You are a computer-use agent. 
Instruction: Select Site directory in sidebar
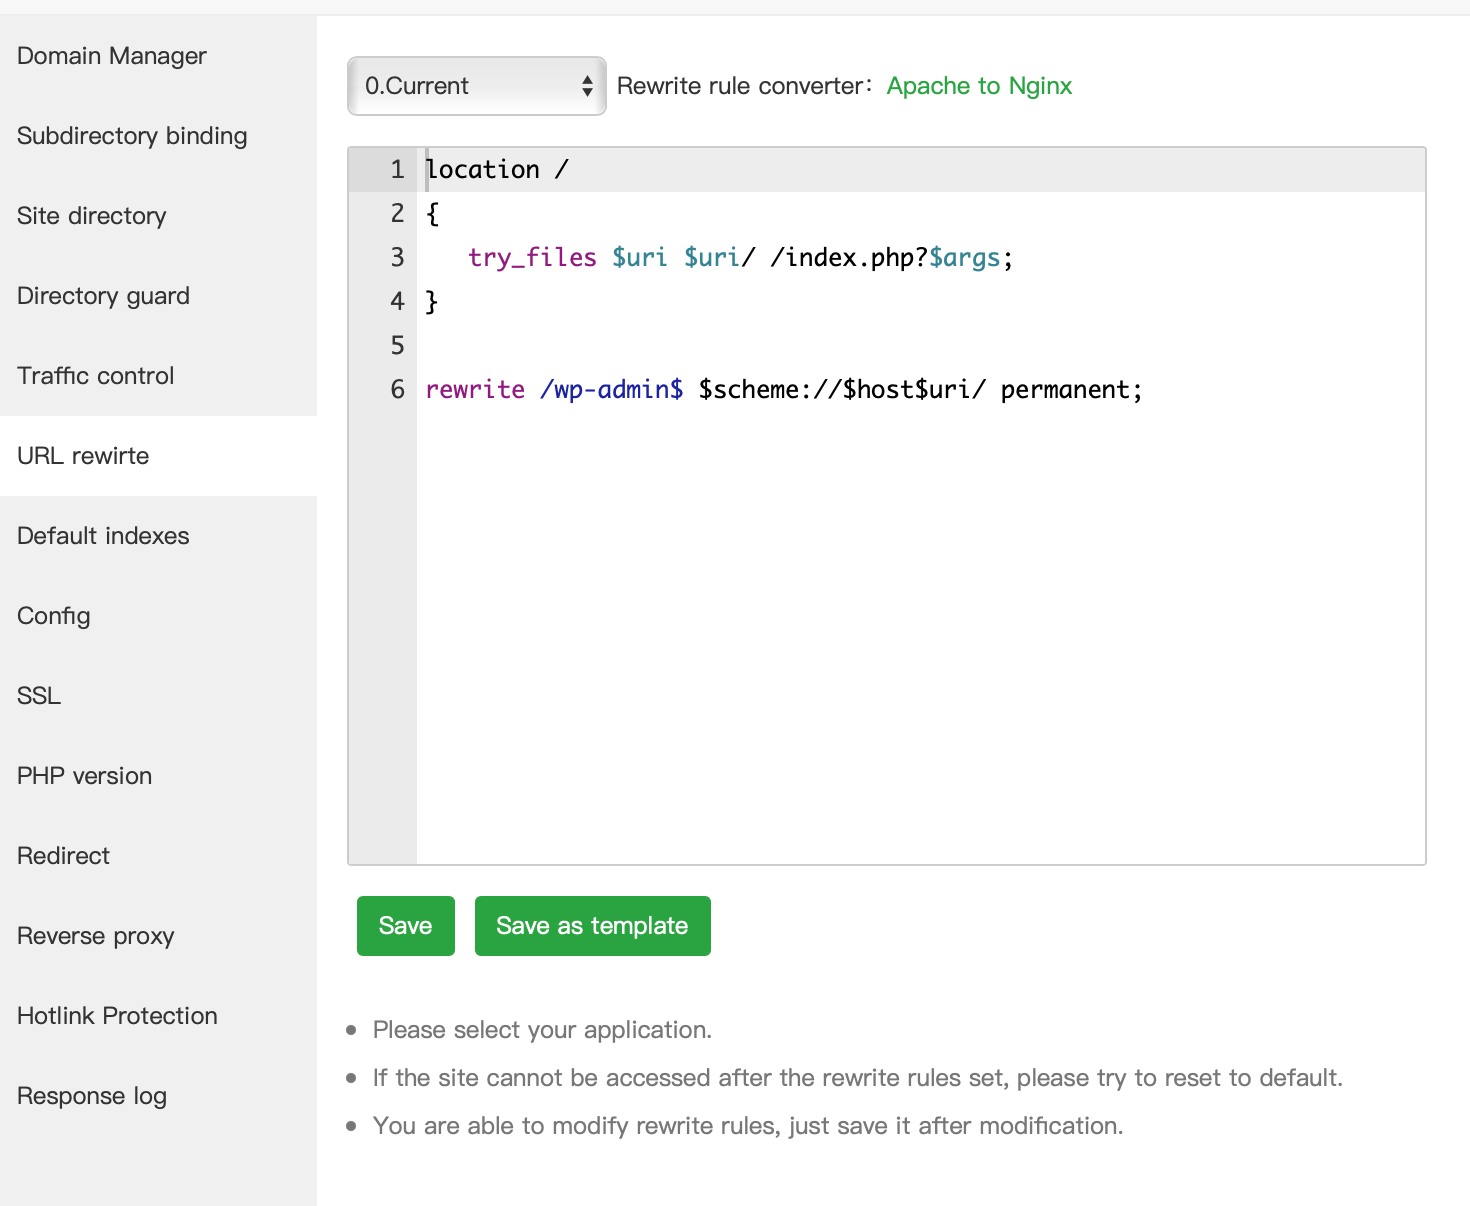coord(92,216)
